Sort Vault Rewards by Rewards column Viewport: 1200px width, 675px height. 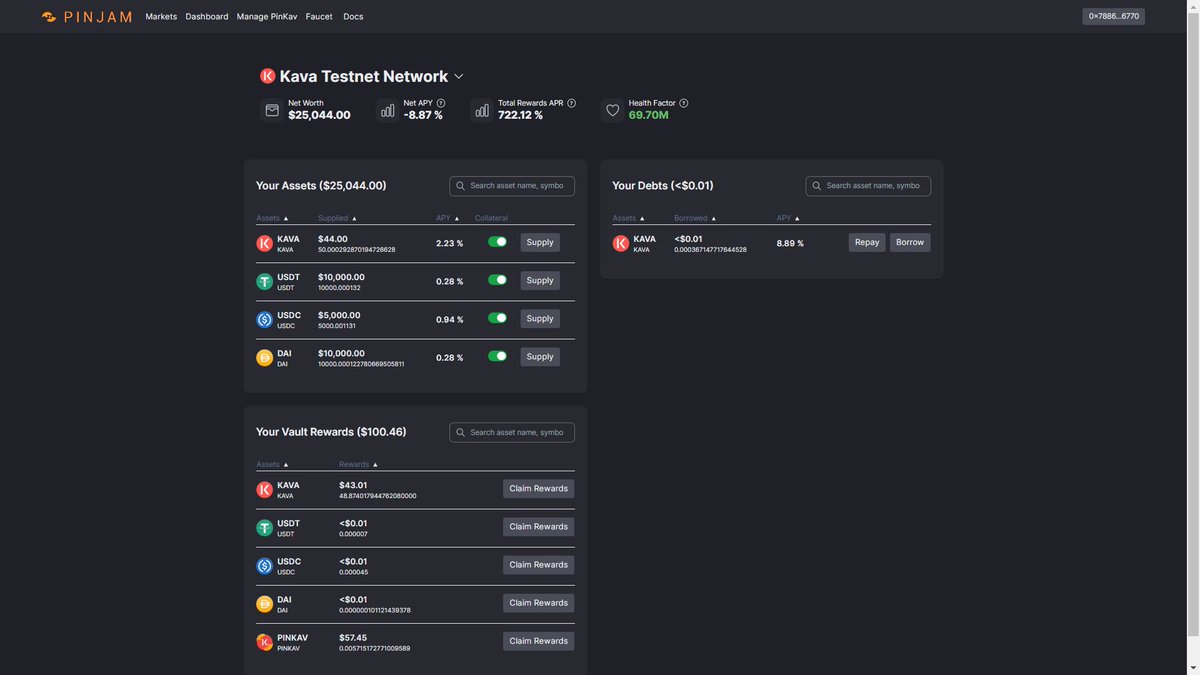[359, 465]
